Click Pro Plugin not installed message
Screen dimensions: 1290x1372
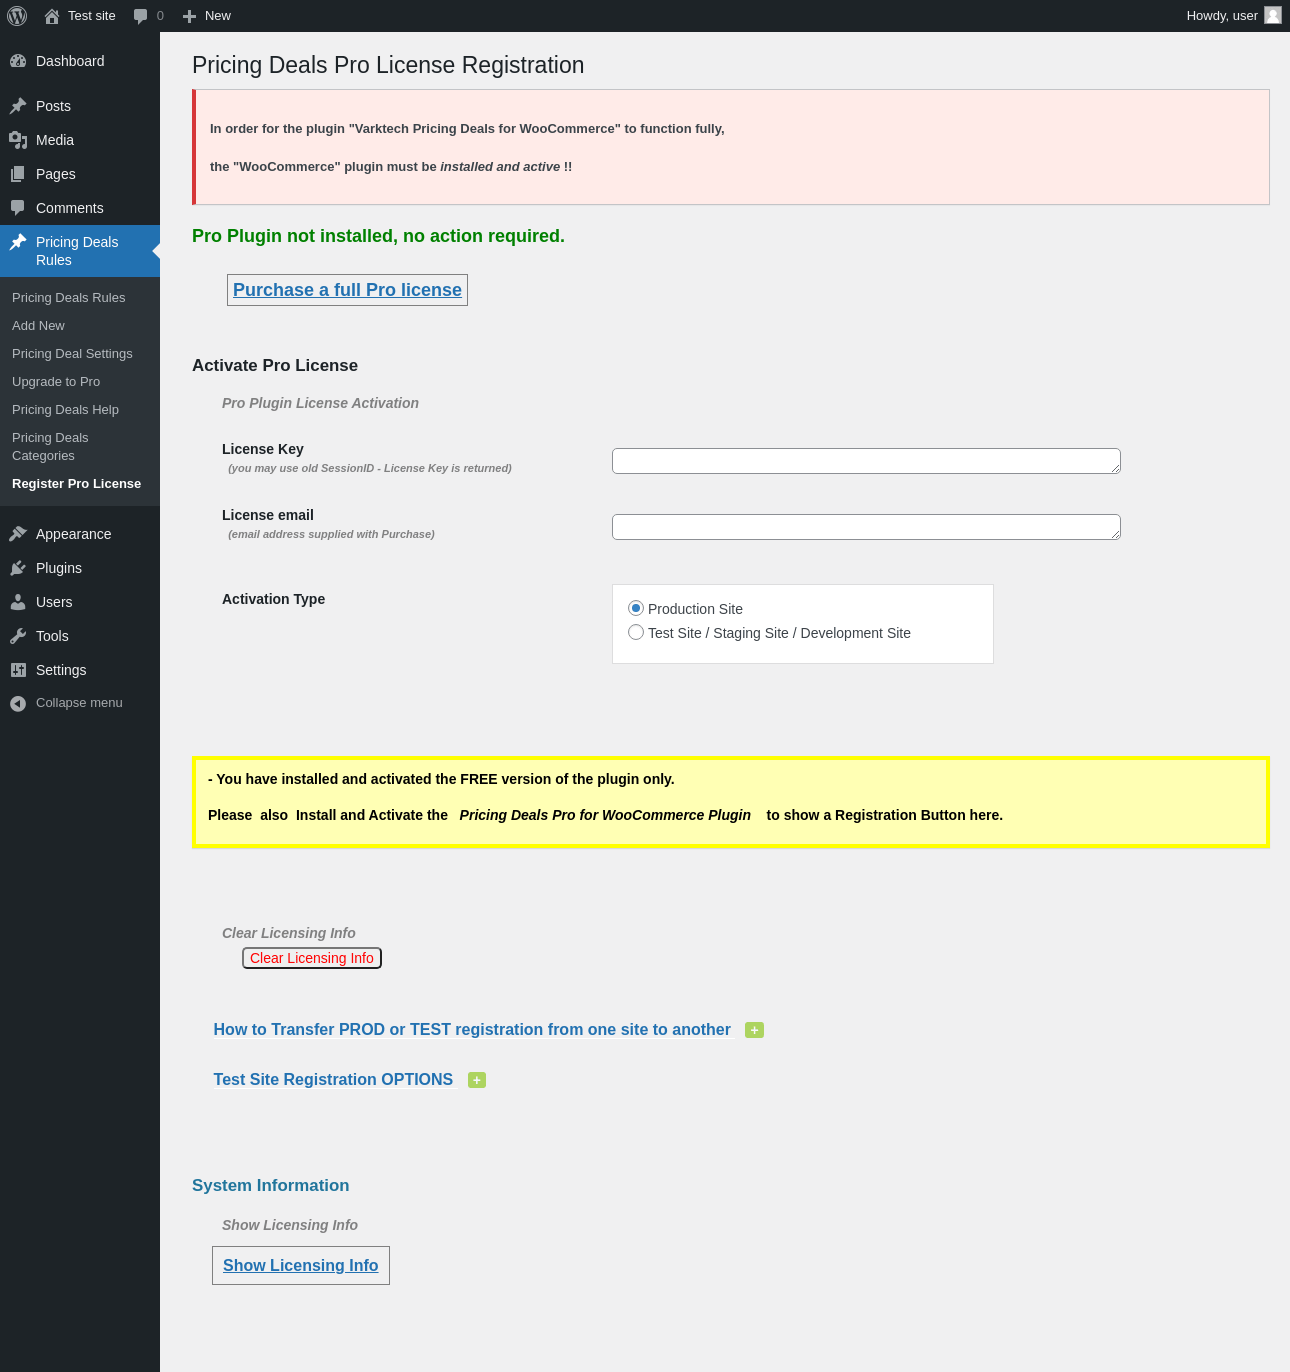coord(378,236)
